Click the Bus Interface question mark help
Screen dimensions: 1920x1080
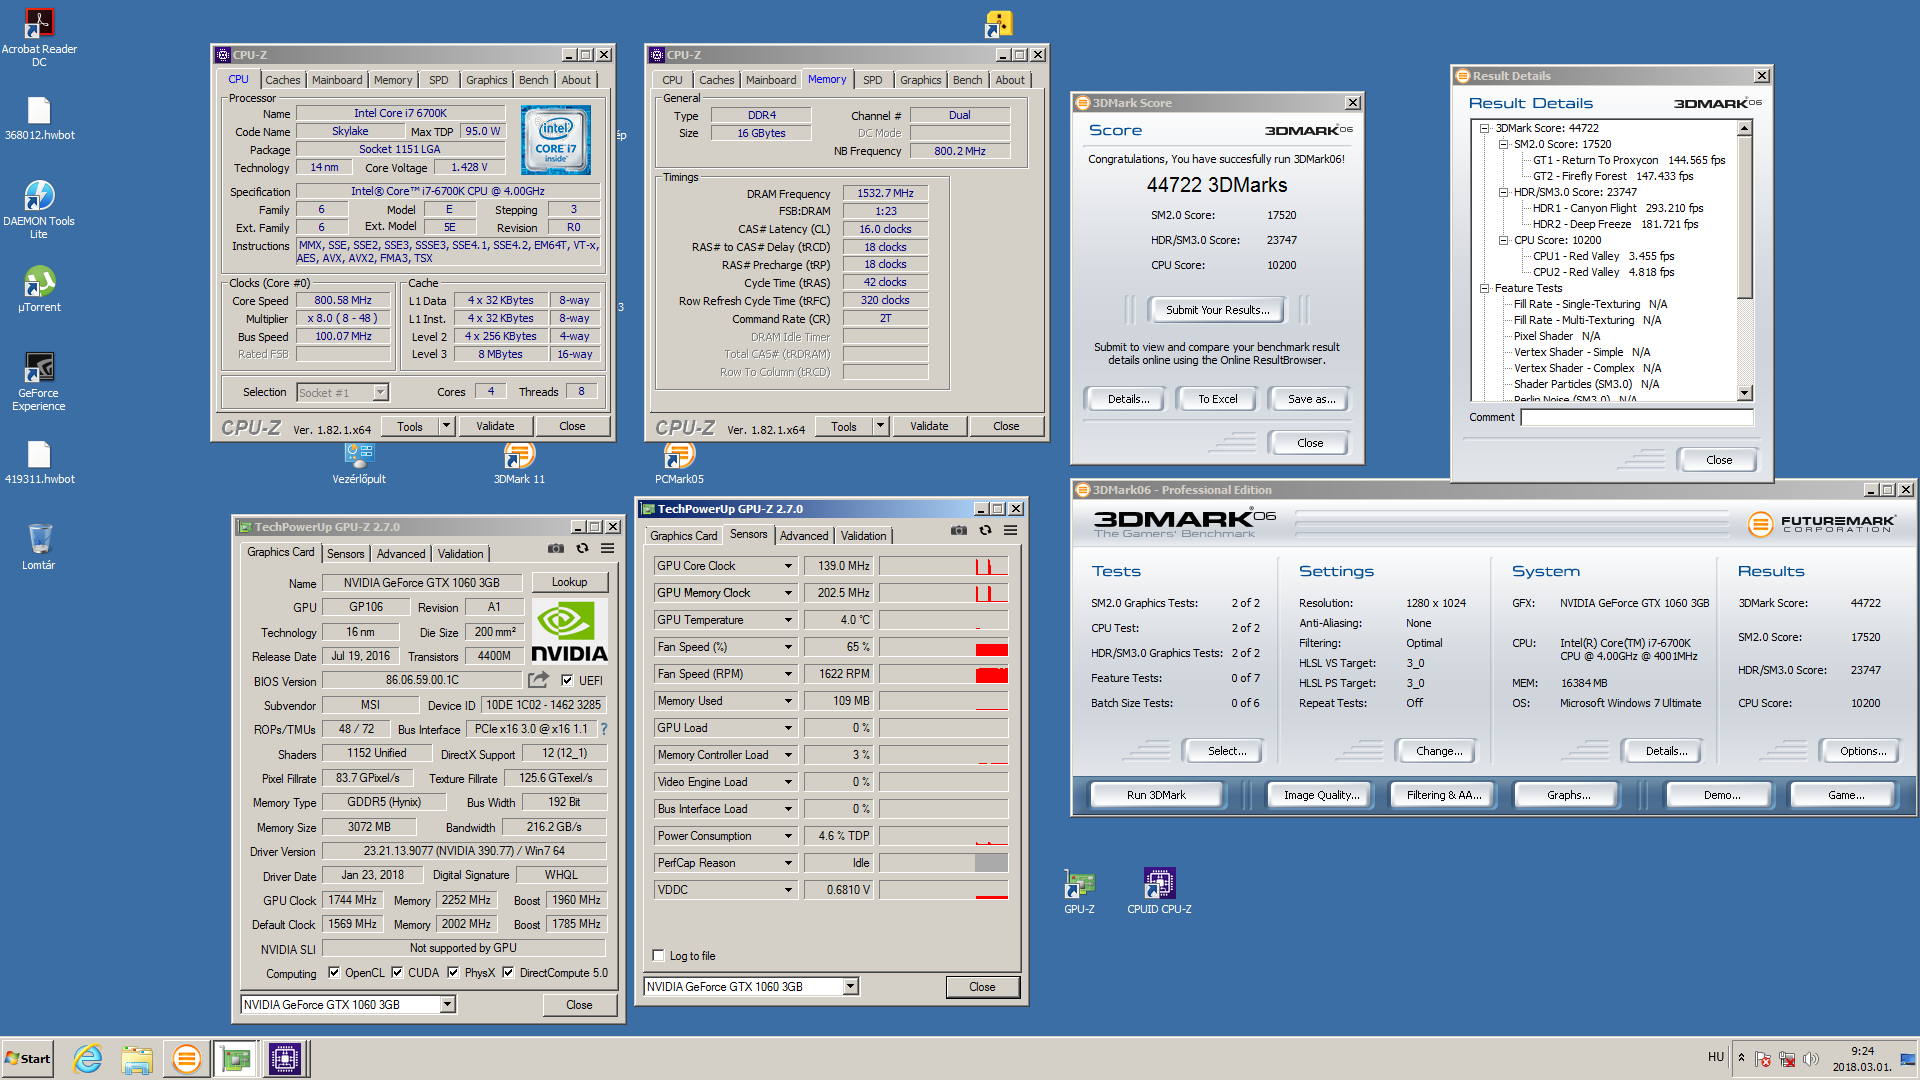[x=604, y=729]
